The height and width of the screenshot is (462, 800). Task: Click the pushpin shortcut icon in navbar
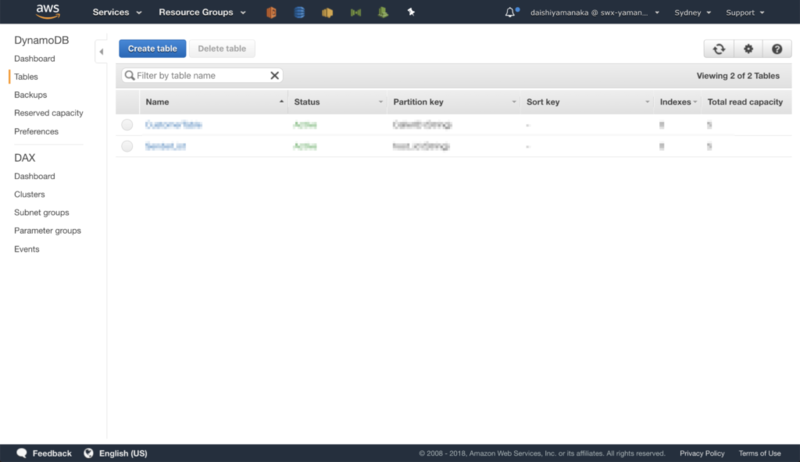click(x=411, y=12)
